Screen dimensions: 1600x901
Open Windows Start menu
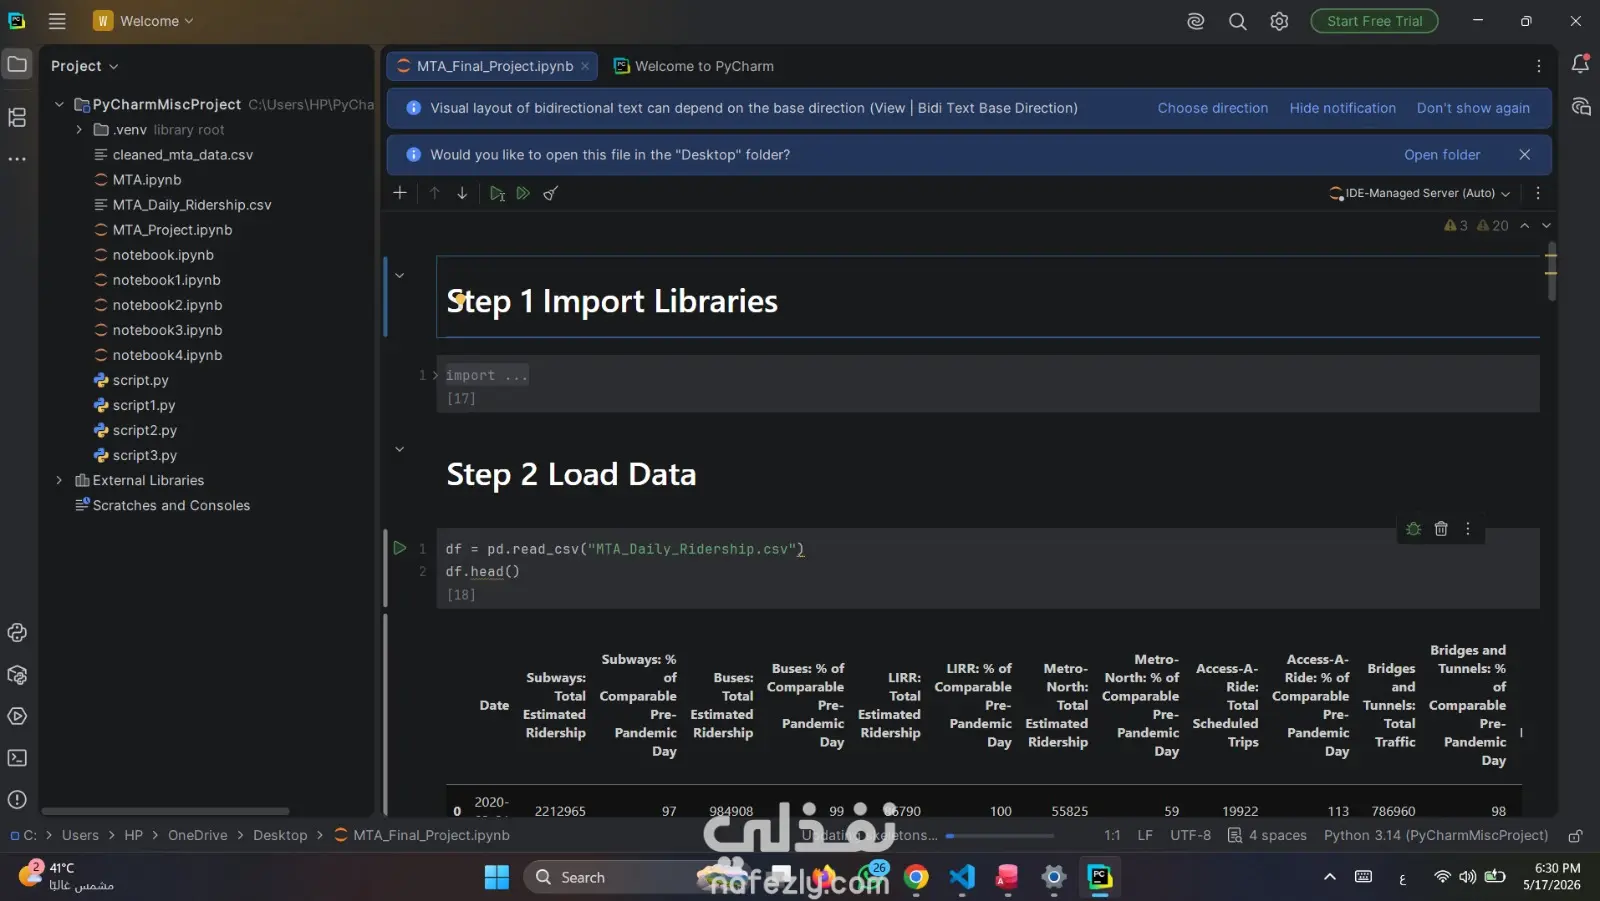coord(497,878)
